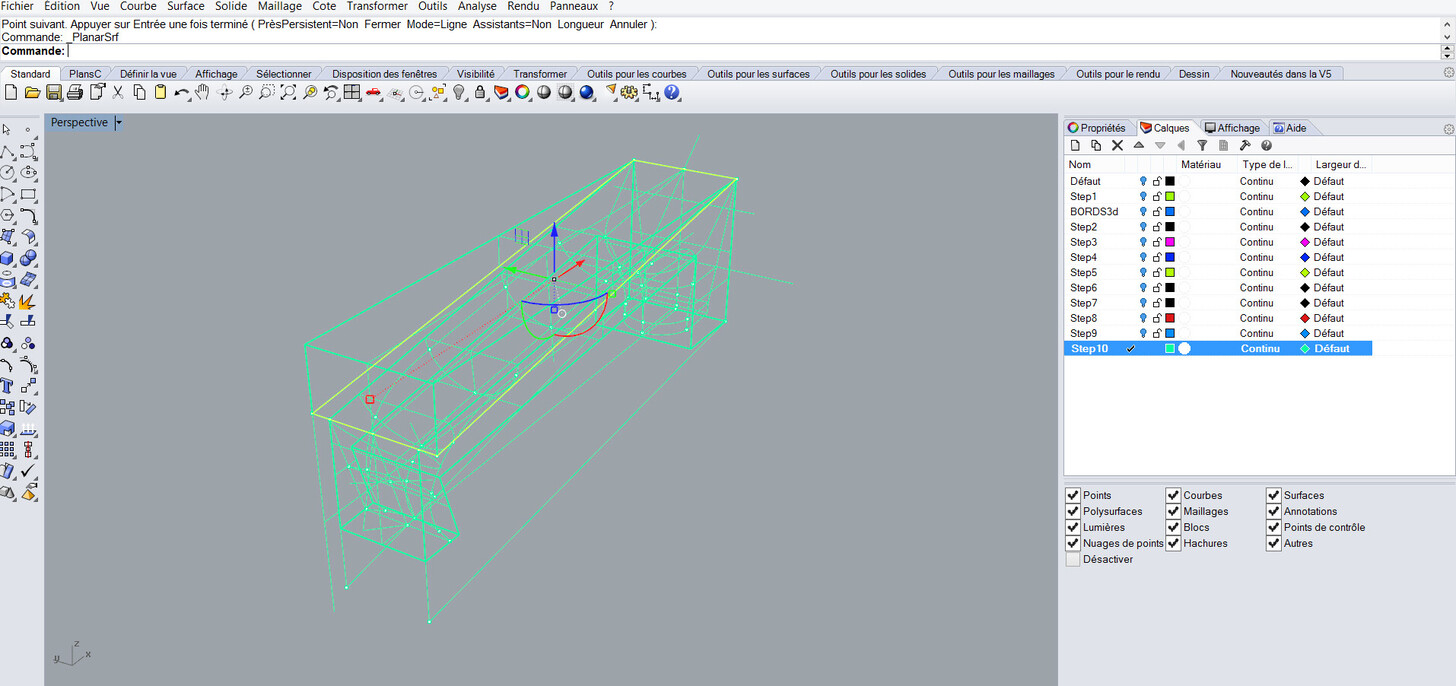Screen dimensions: 1456x686
Task: Click the Matériau column header
Action: [x=1201, y=164]
